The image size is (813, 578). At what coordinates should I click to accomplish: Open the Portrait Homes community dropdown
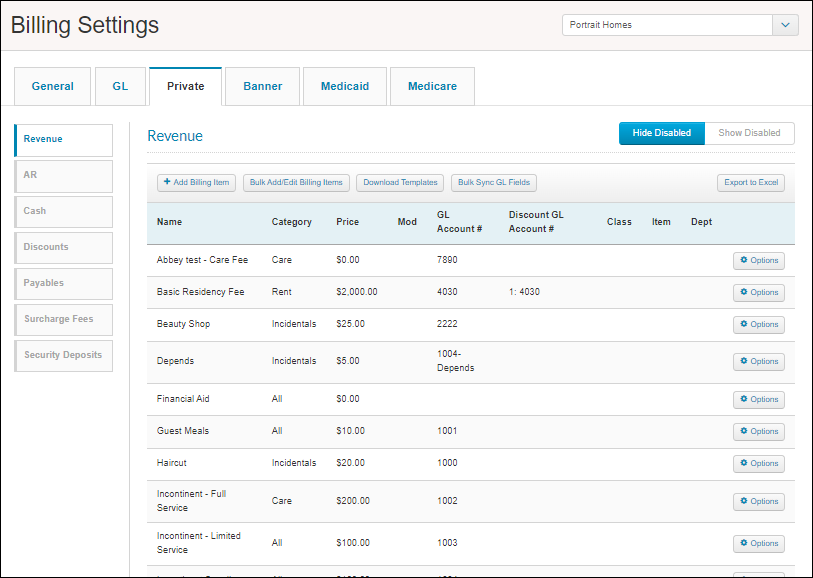coord(680,25)
